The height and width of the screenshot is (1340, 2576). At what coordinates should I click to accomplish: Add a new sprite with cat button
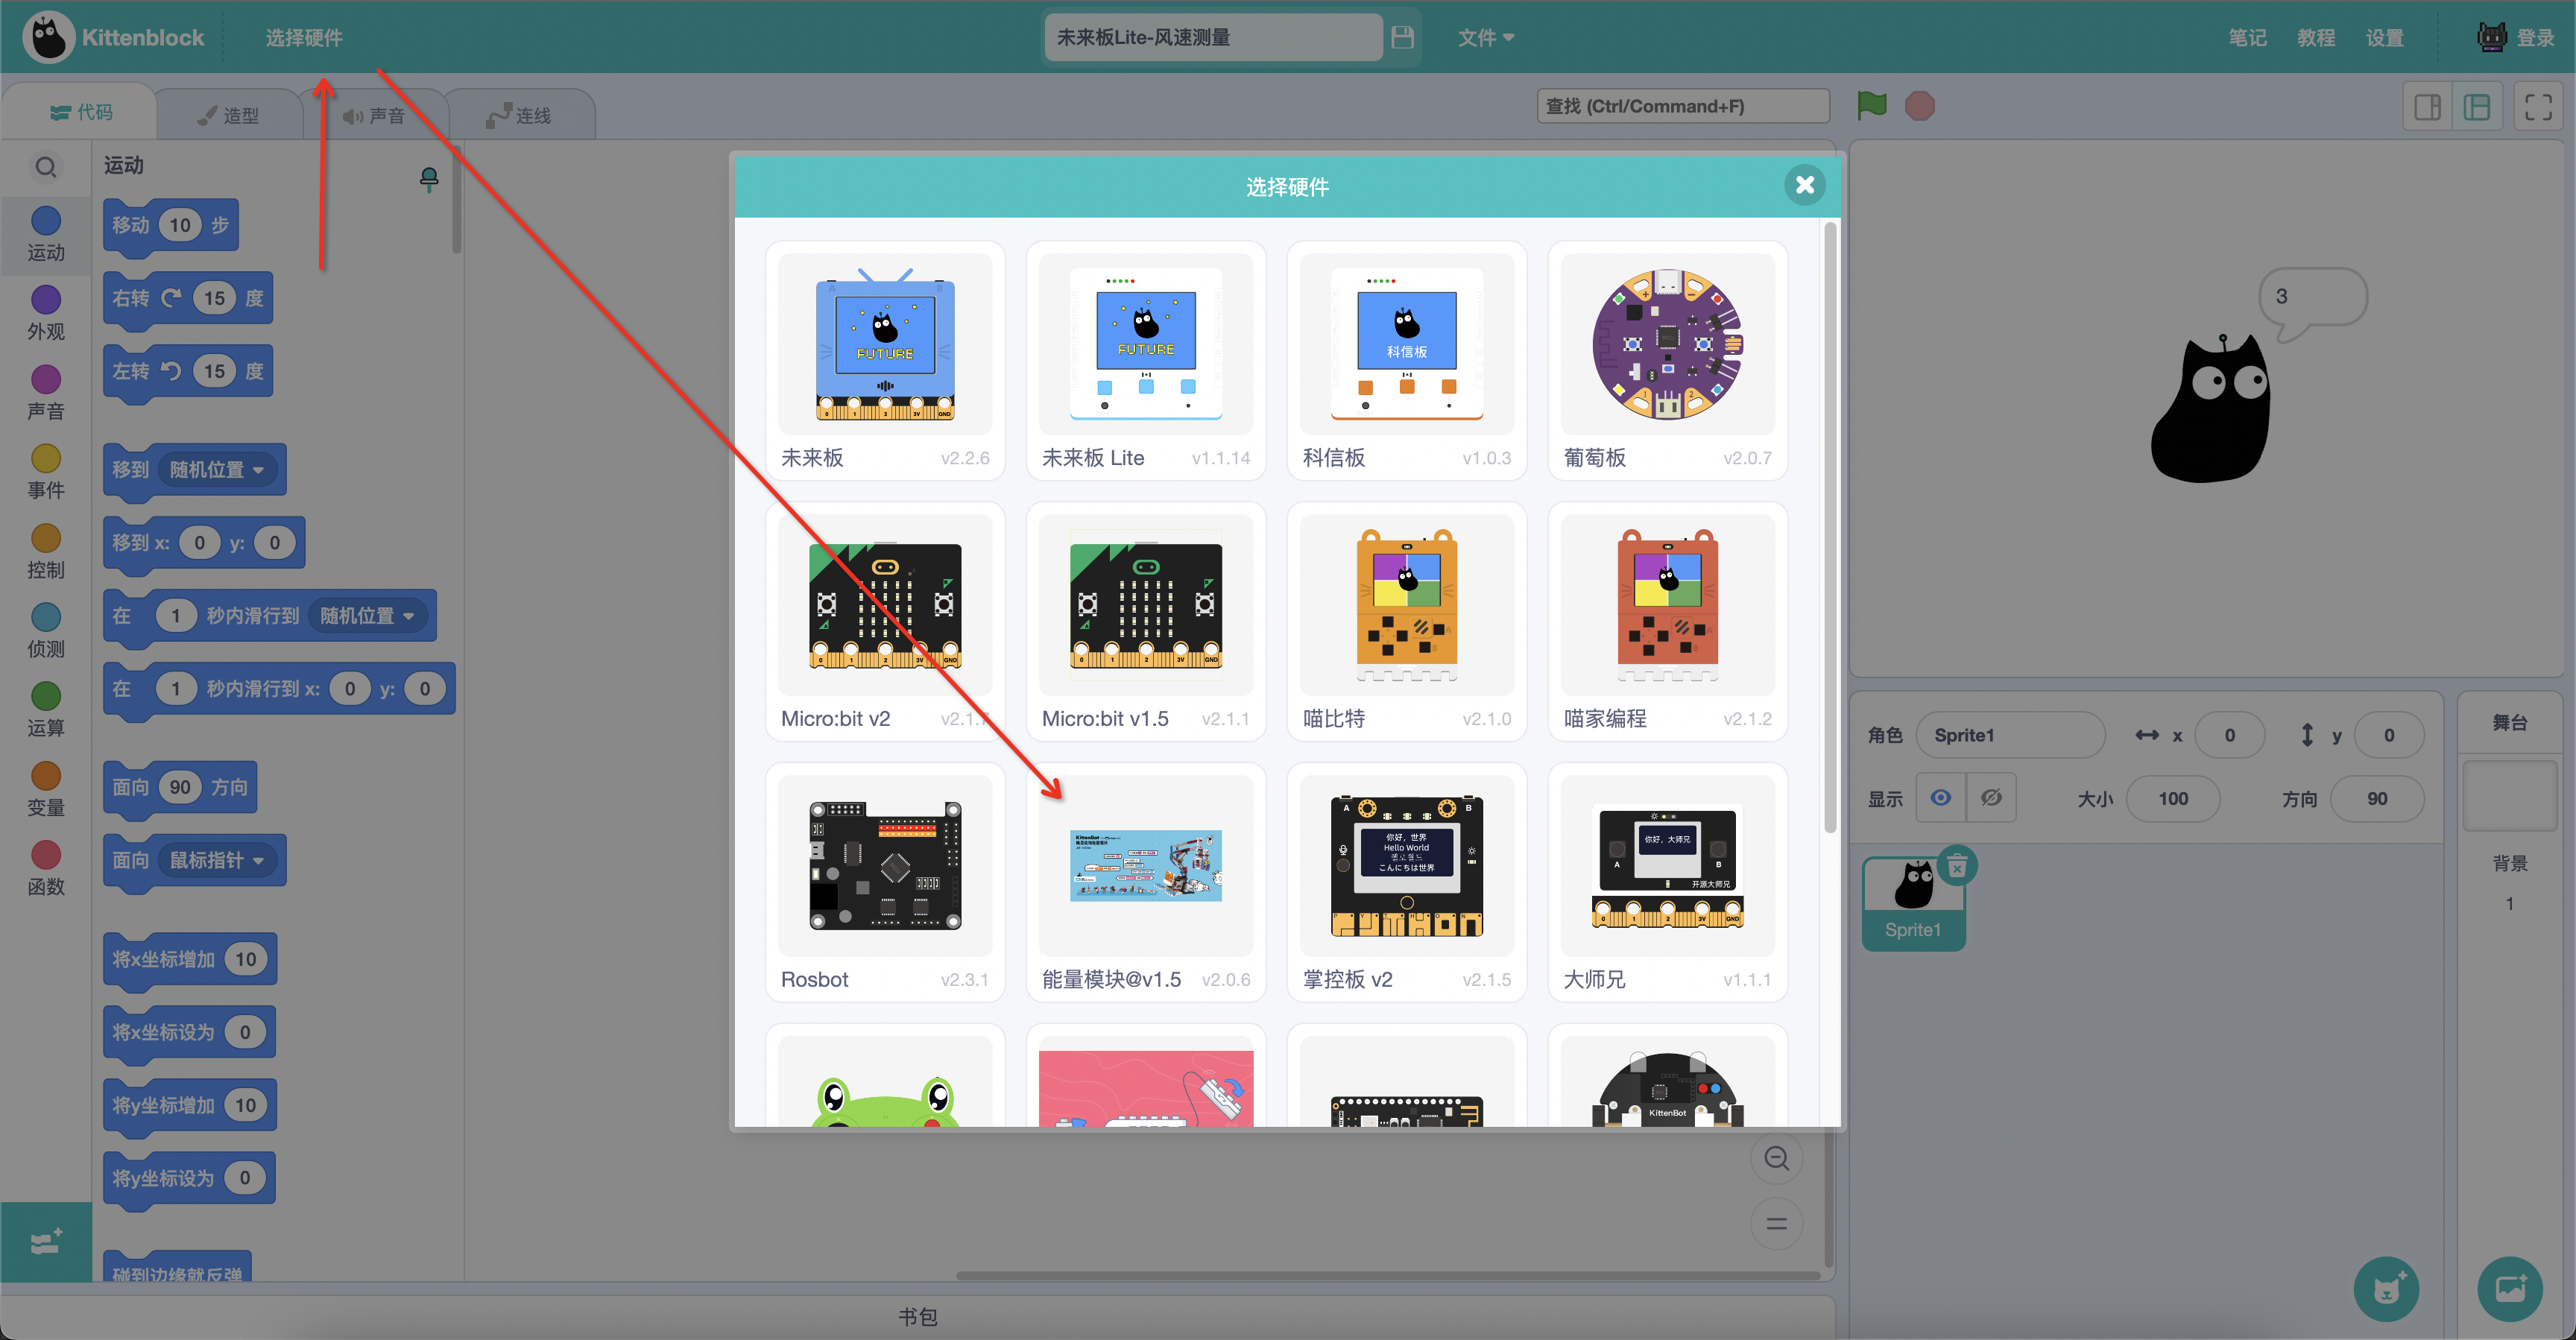point(2385,1289)
